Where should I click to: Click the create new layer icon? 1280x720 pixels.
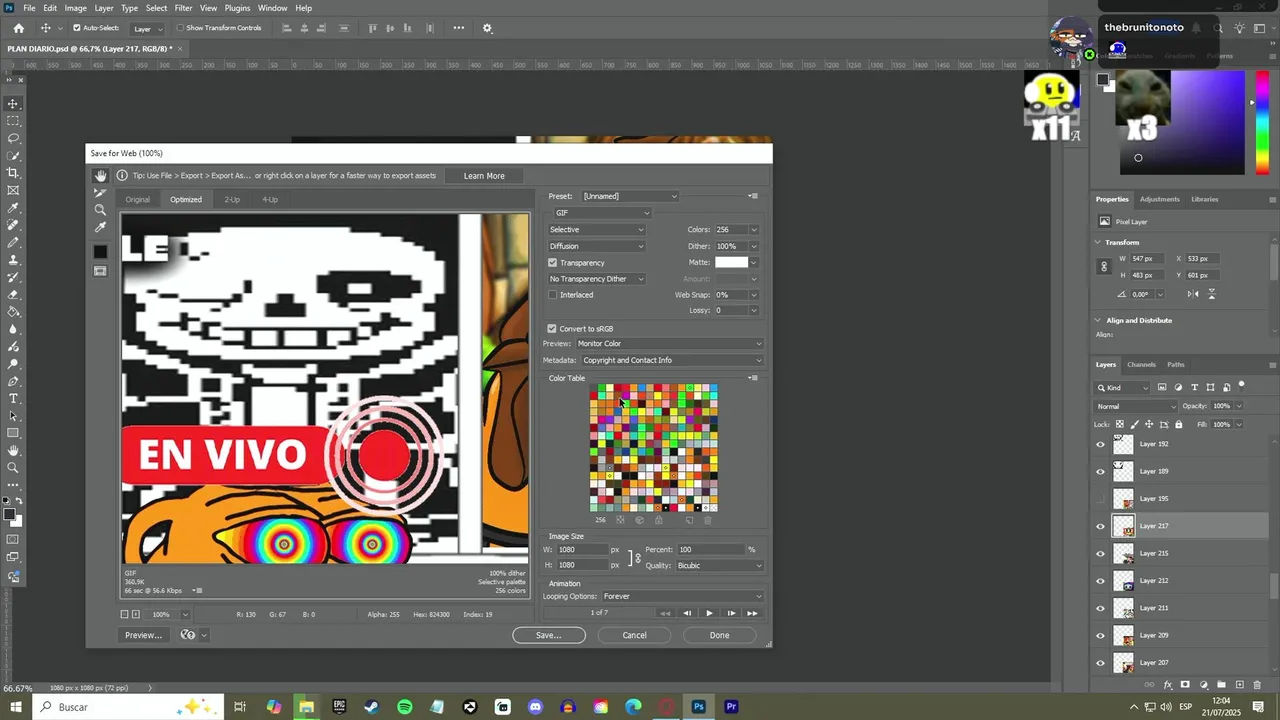click(x=1239, y=685)
